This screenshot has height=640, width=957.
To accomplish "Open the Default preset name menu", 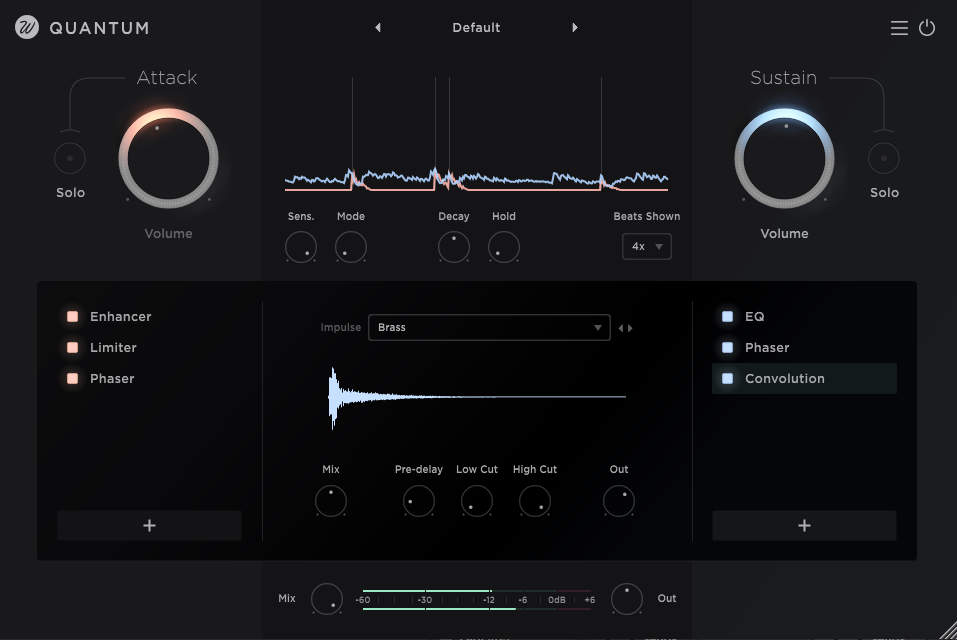I will [476, 28].
